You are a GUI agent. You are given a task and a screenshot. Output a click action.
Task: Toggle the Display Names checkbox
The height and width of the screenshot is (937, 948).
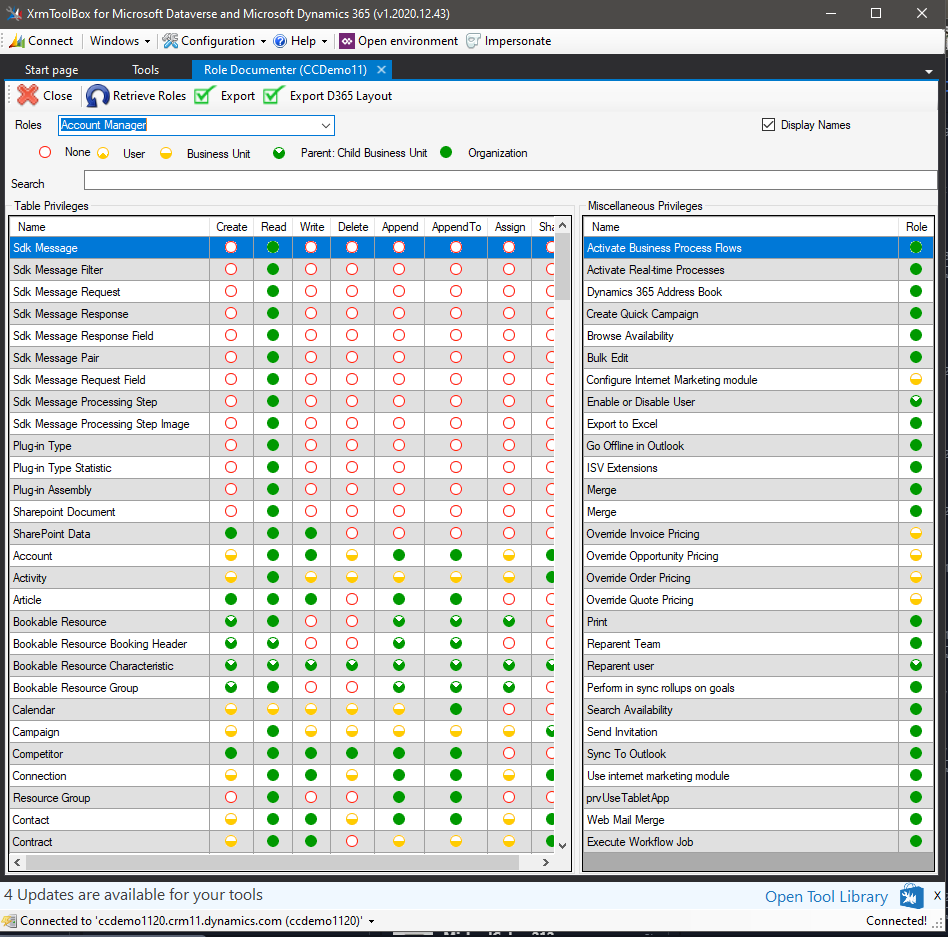768,125
